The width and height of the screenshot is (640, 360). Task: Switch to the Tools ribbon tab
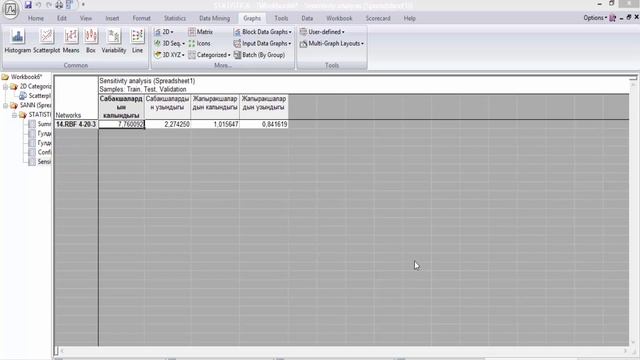point(281,18)
